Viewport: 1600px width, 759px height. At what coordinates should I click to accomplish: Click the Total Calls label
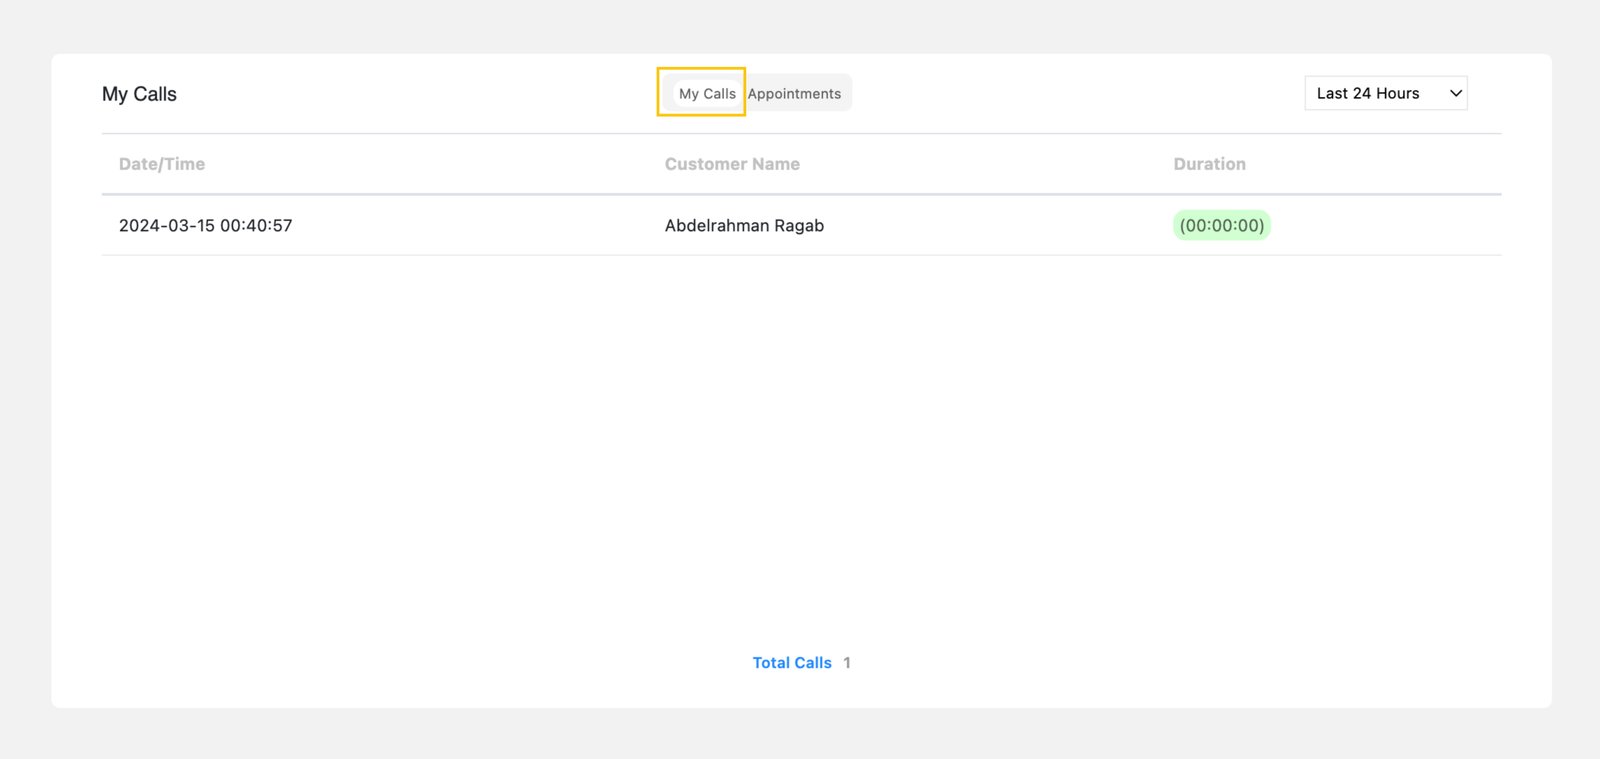tap(792, 663)
